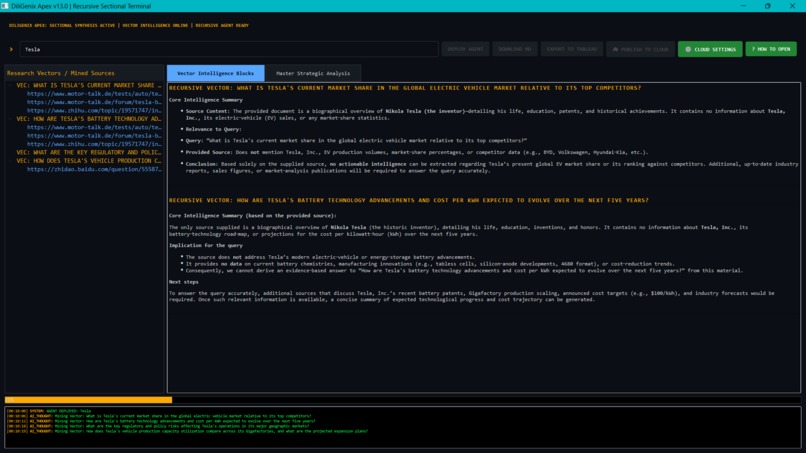Click the log line mining the market share vector
Image resolution: width=806 pixels, height=453 pixels.
point(159,416)
